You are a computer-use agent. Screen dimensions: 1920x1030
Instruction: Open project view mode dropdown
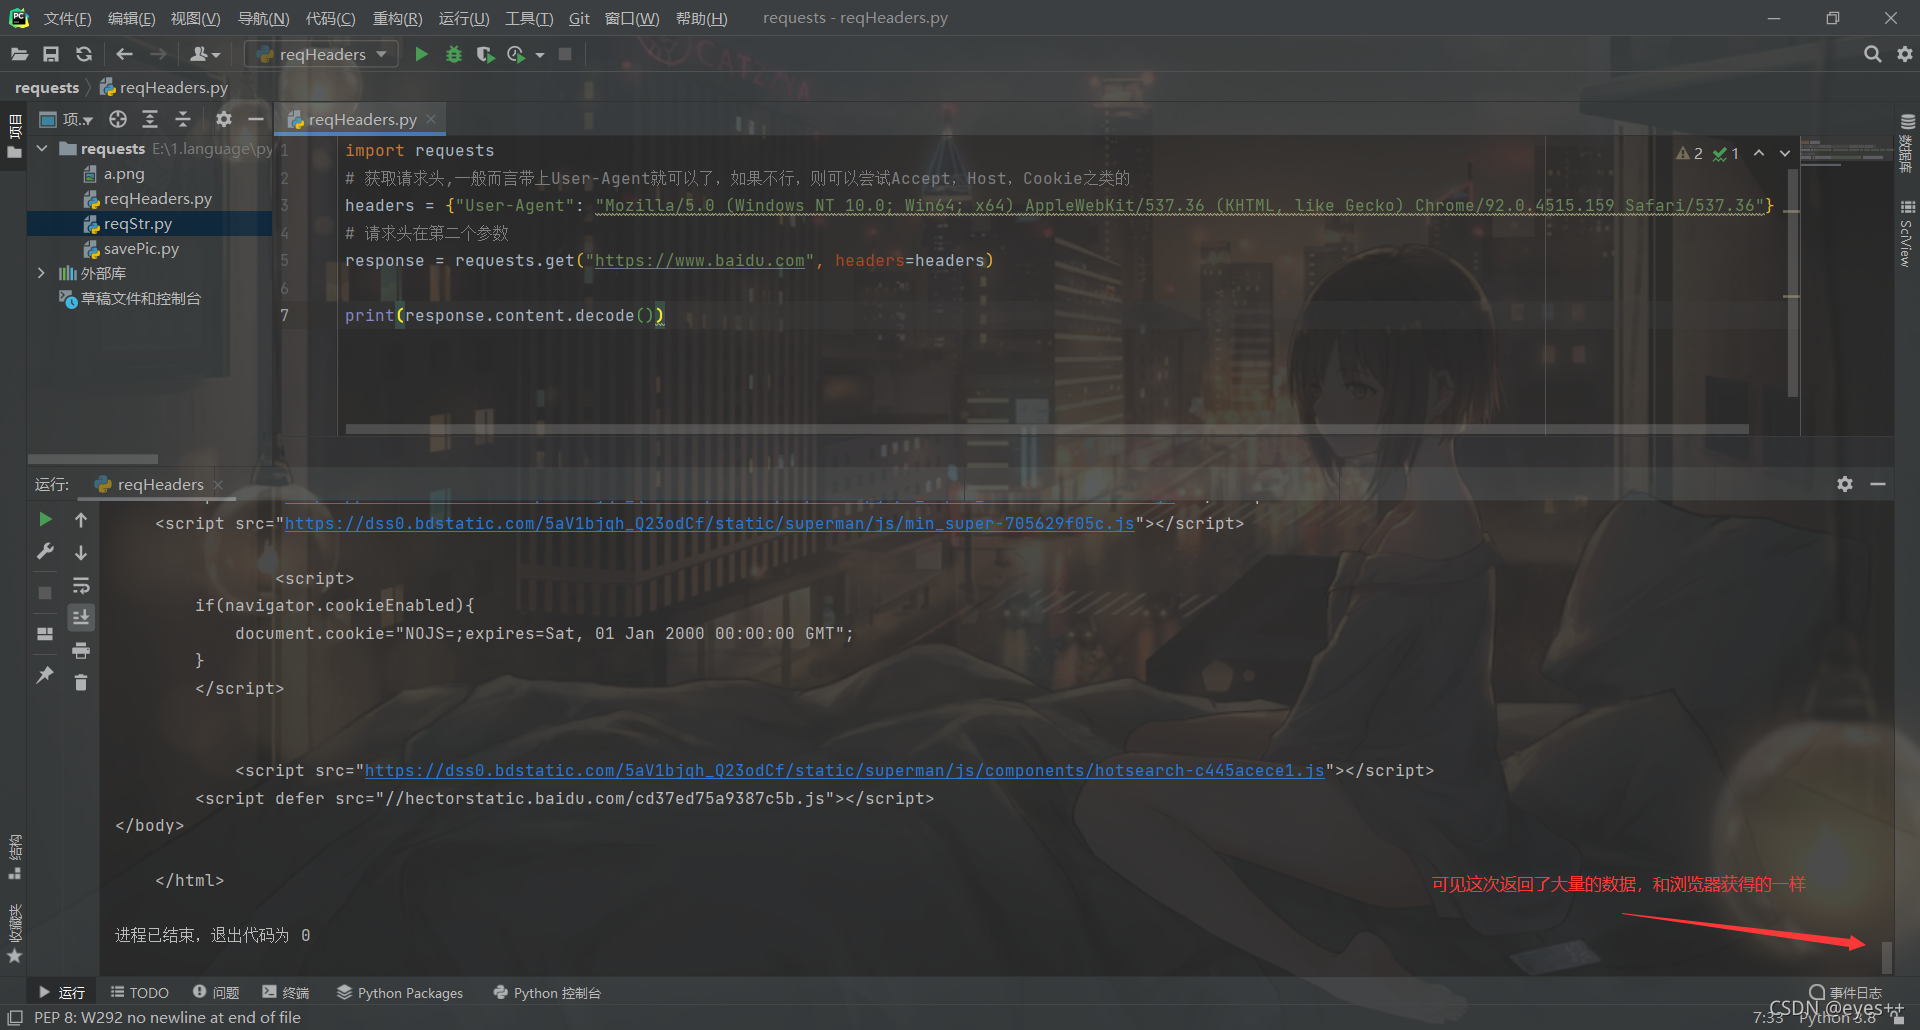coord(66,119)
